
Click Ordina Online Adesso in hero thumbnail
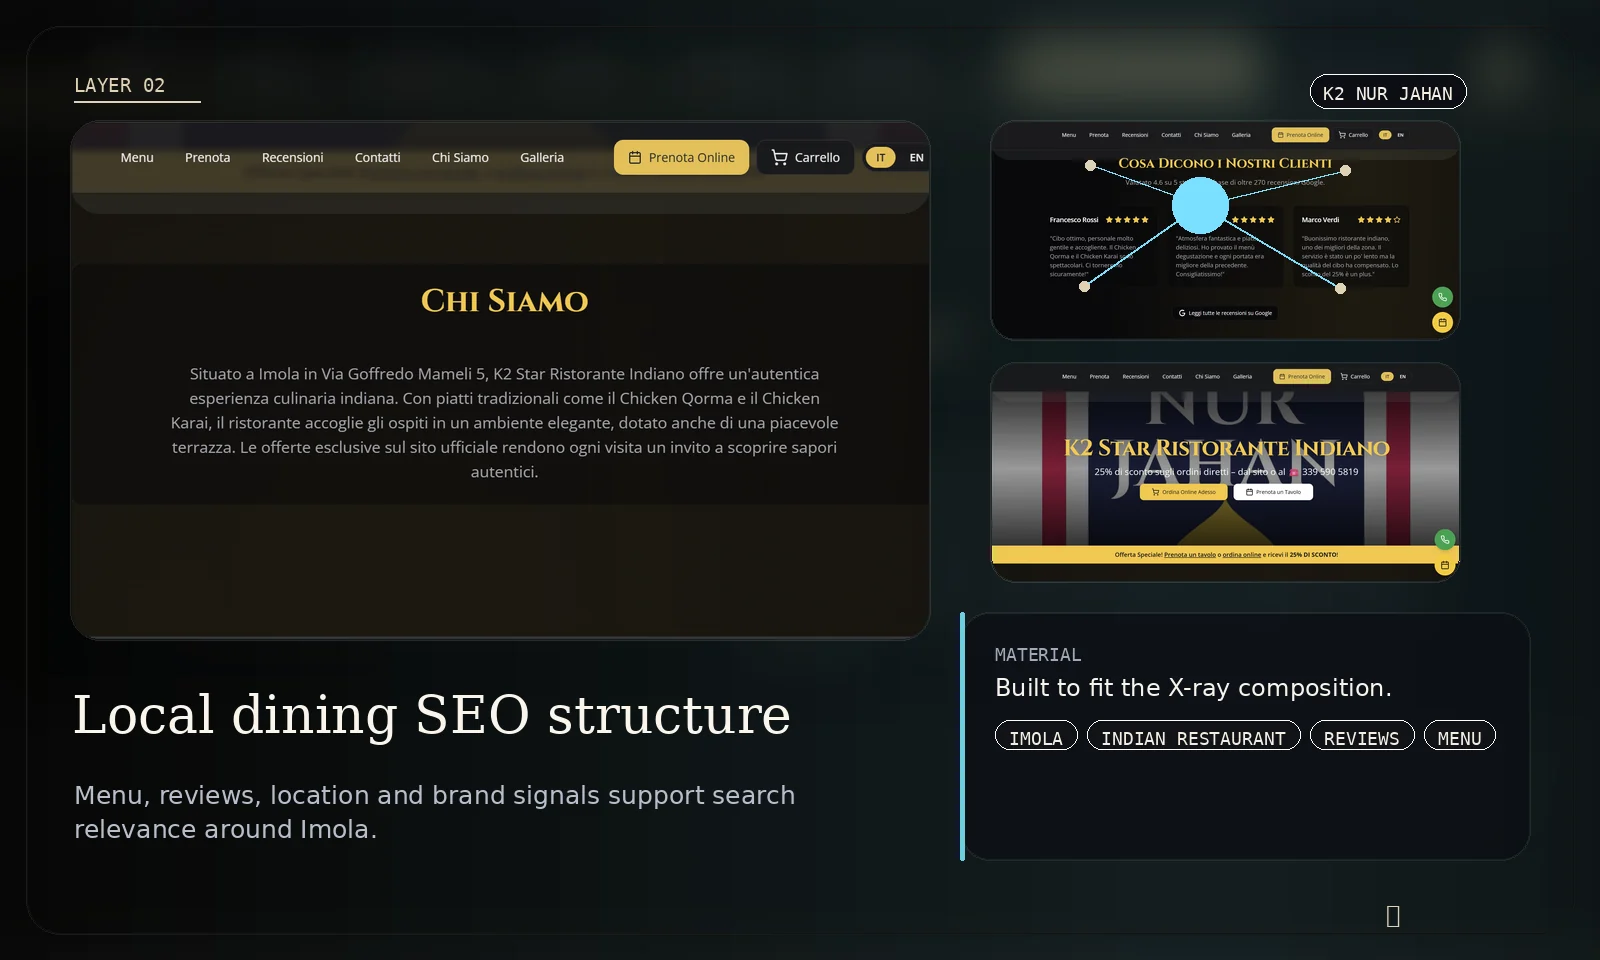click(1184, 492)
